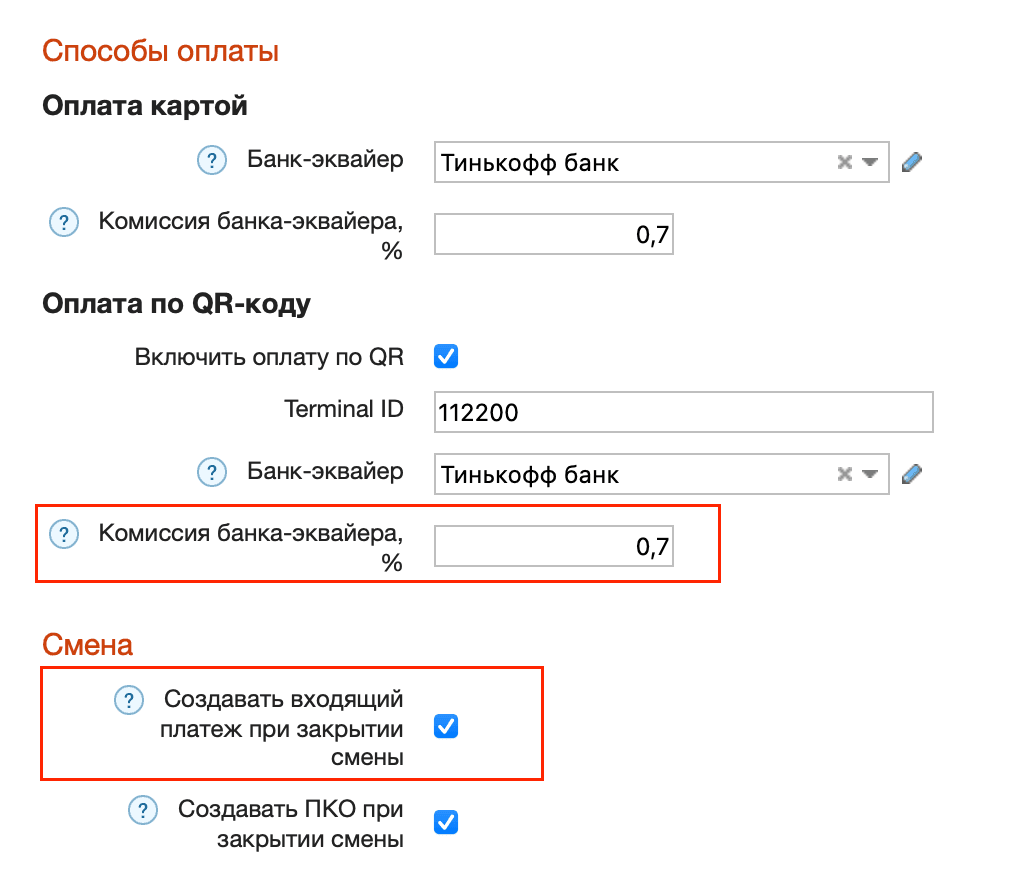Open help for Создавать входящий платеж setting
This screenshot has height=886, width=1024.
click(x=130, y=701)
